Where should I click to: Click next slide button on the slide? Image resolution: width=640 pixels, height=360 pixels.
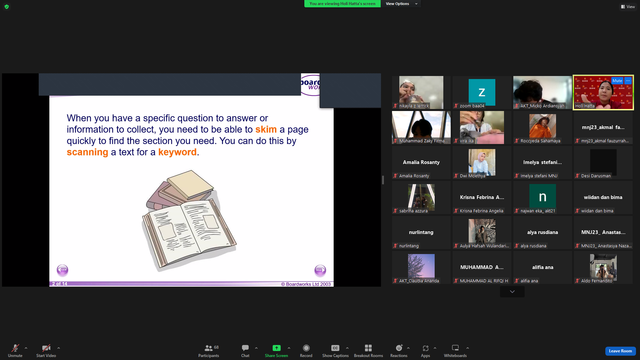click(320, 270)
